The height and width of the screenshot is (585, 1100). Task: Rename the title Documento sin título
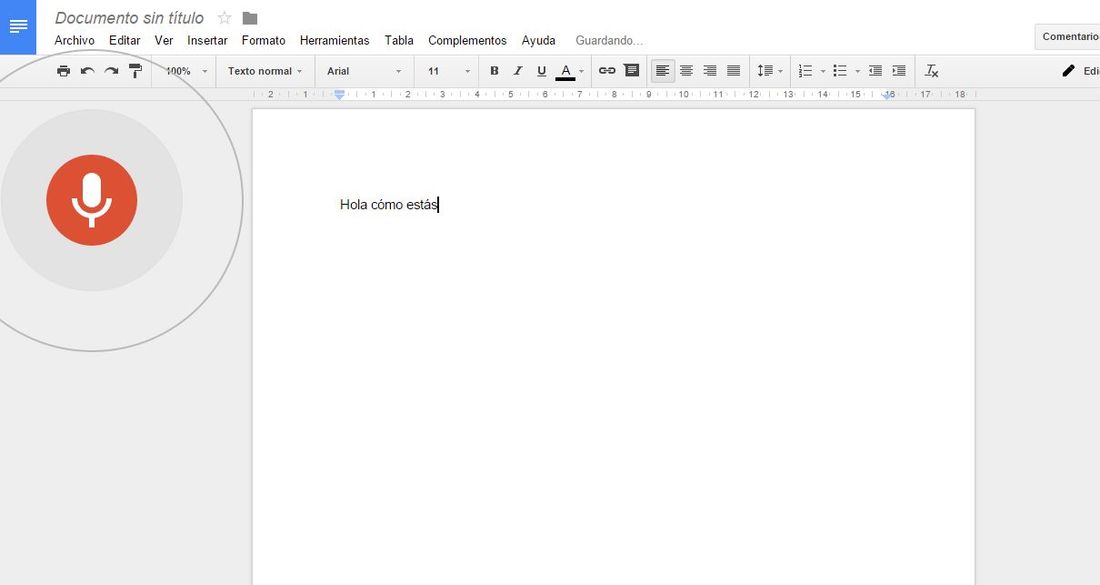(x=129, y=18)
